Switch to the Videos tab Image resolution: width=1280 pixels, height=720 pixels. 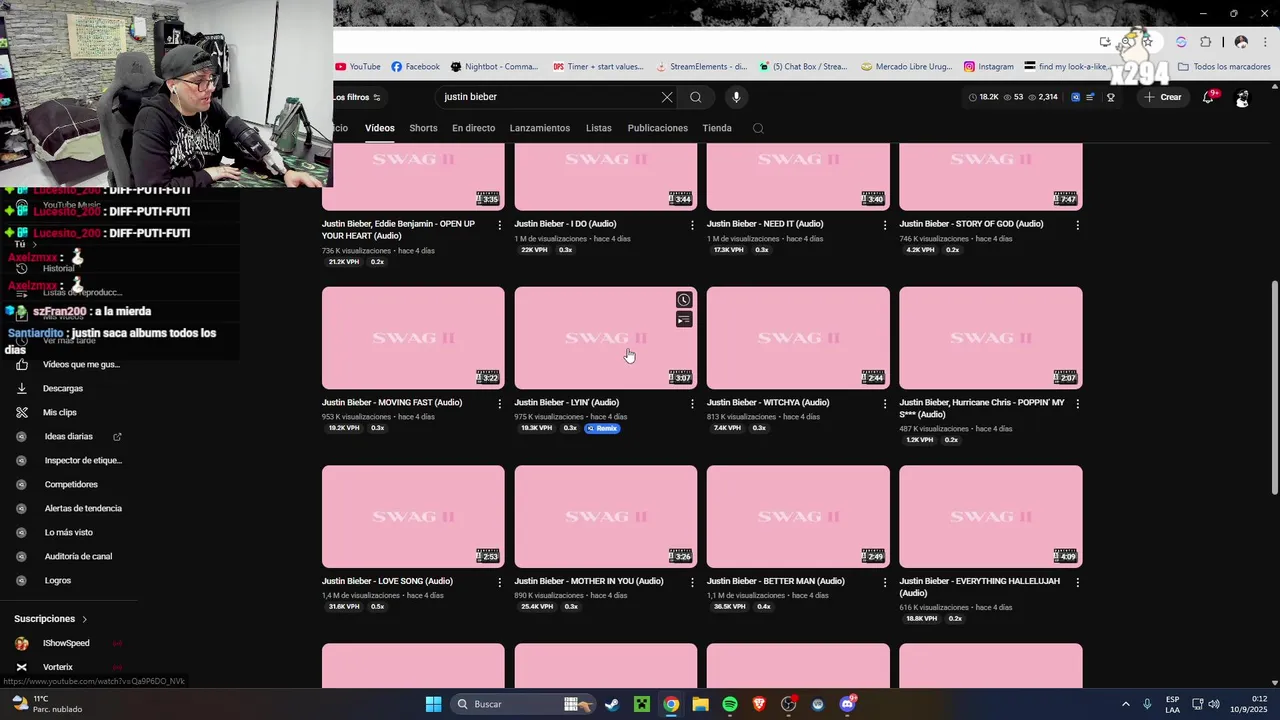380,128
